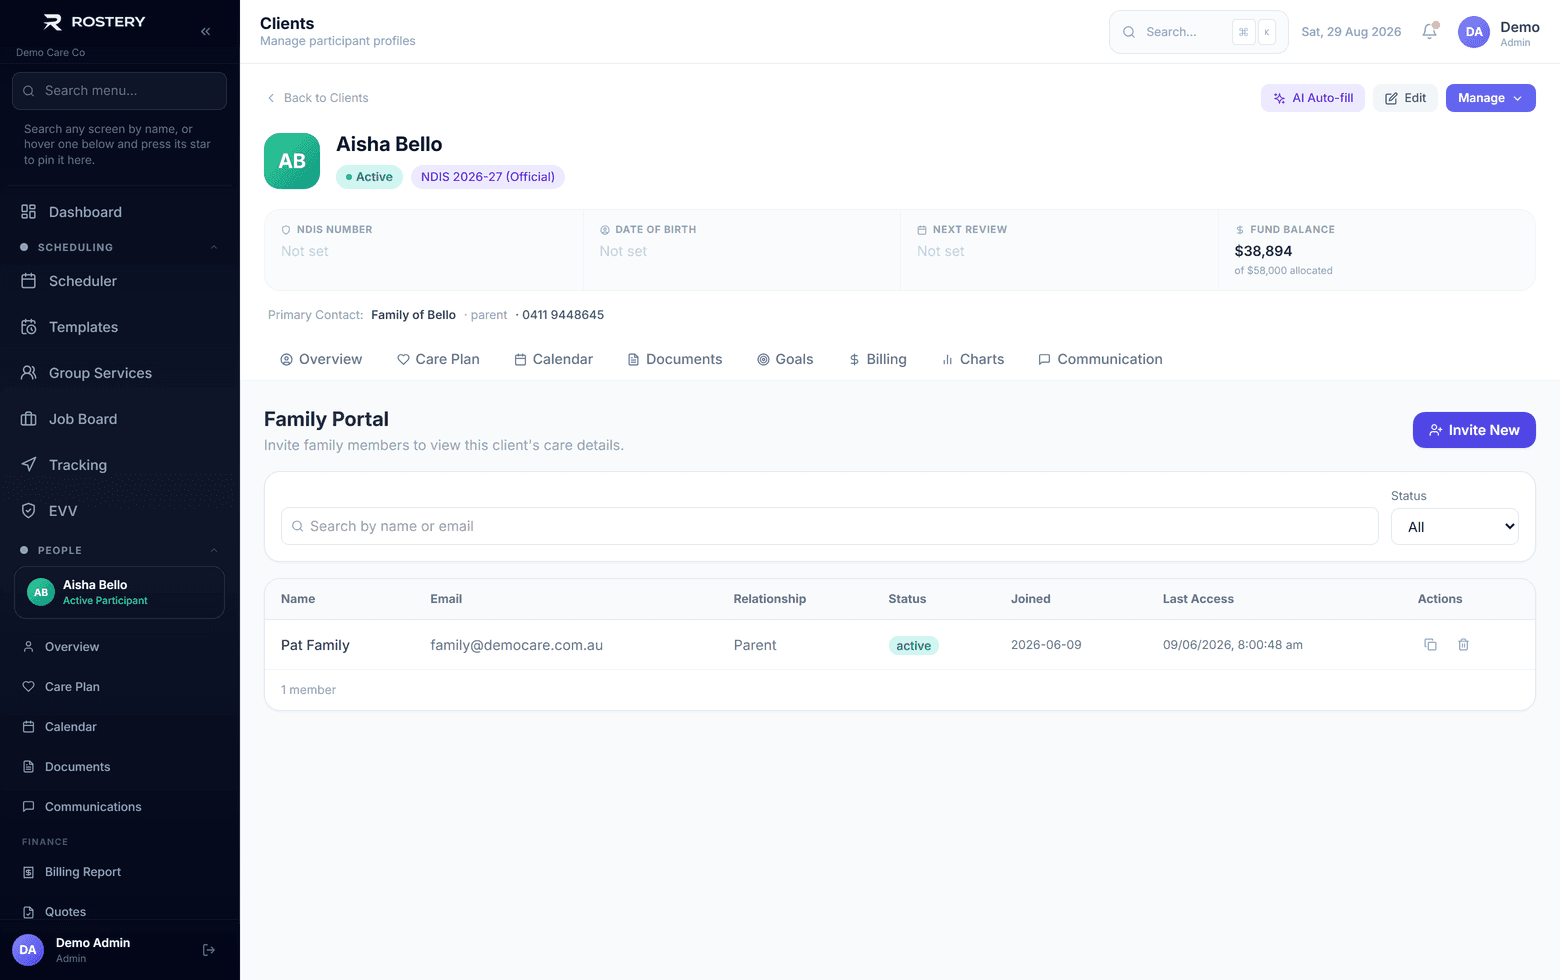Click the family@democare.com.au email cell
The height and width of the screenshot is (980, 1560).
click(x=517, y=645)
